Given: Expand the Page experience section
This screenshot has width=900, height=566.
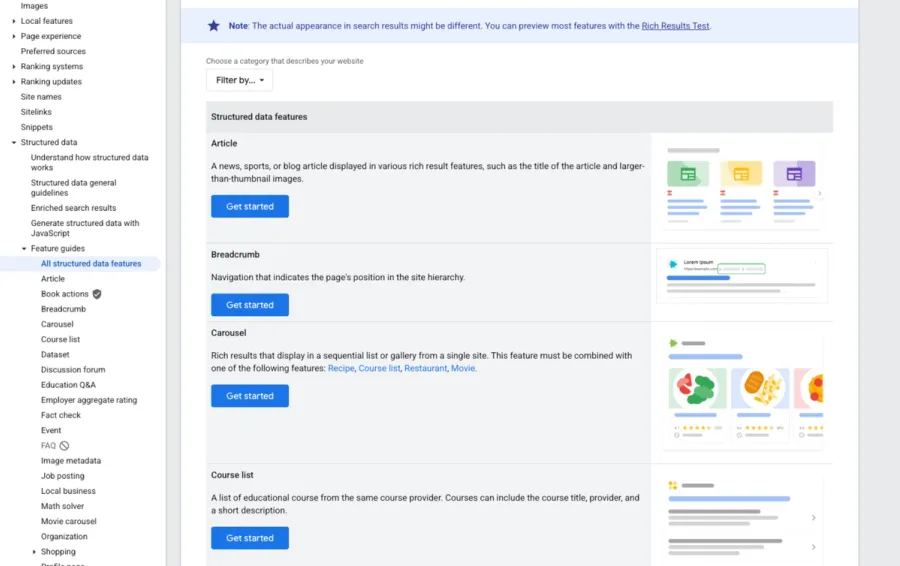Looking at the screenshot, I should [x=14, y=36].
